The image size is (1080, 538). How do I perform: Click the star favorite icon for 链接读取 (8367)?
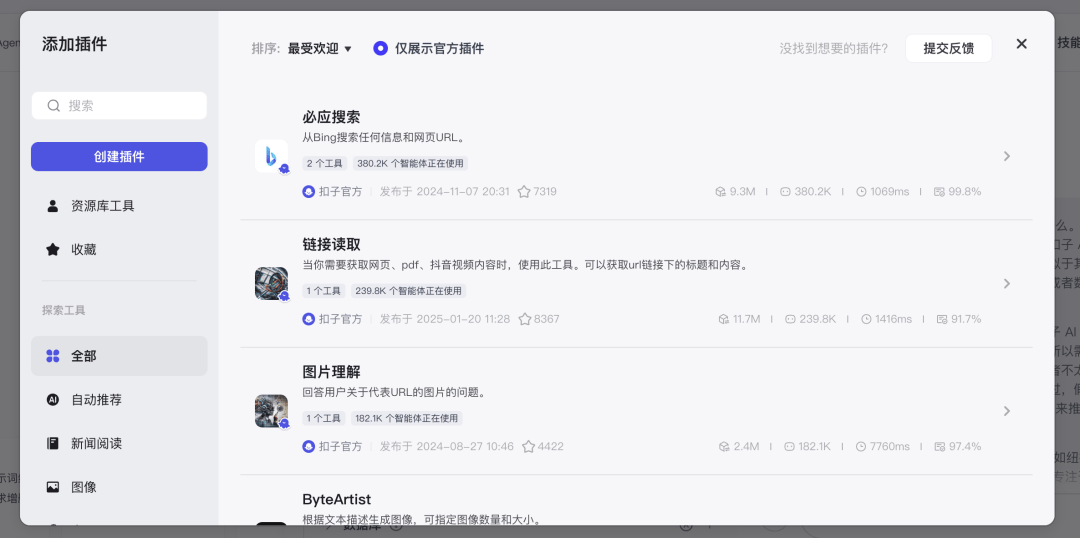525,319
